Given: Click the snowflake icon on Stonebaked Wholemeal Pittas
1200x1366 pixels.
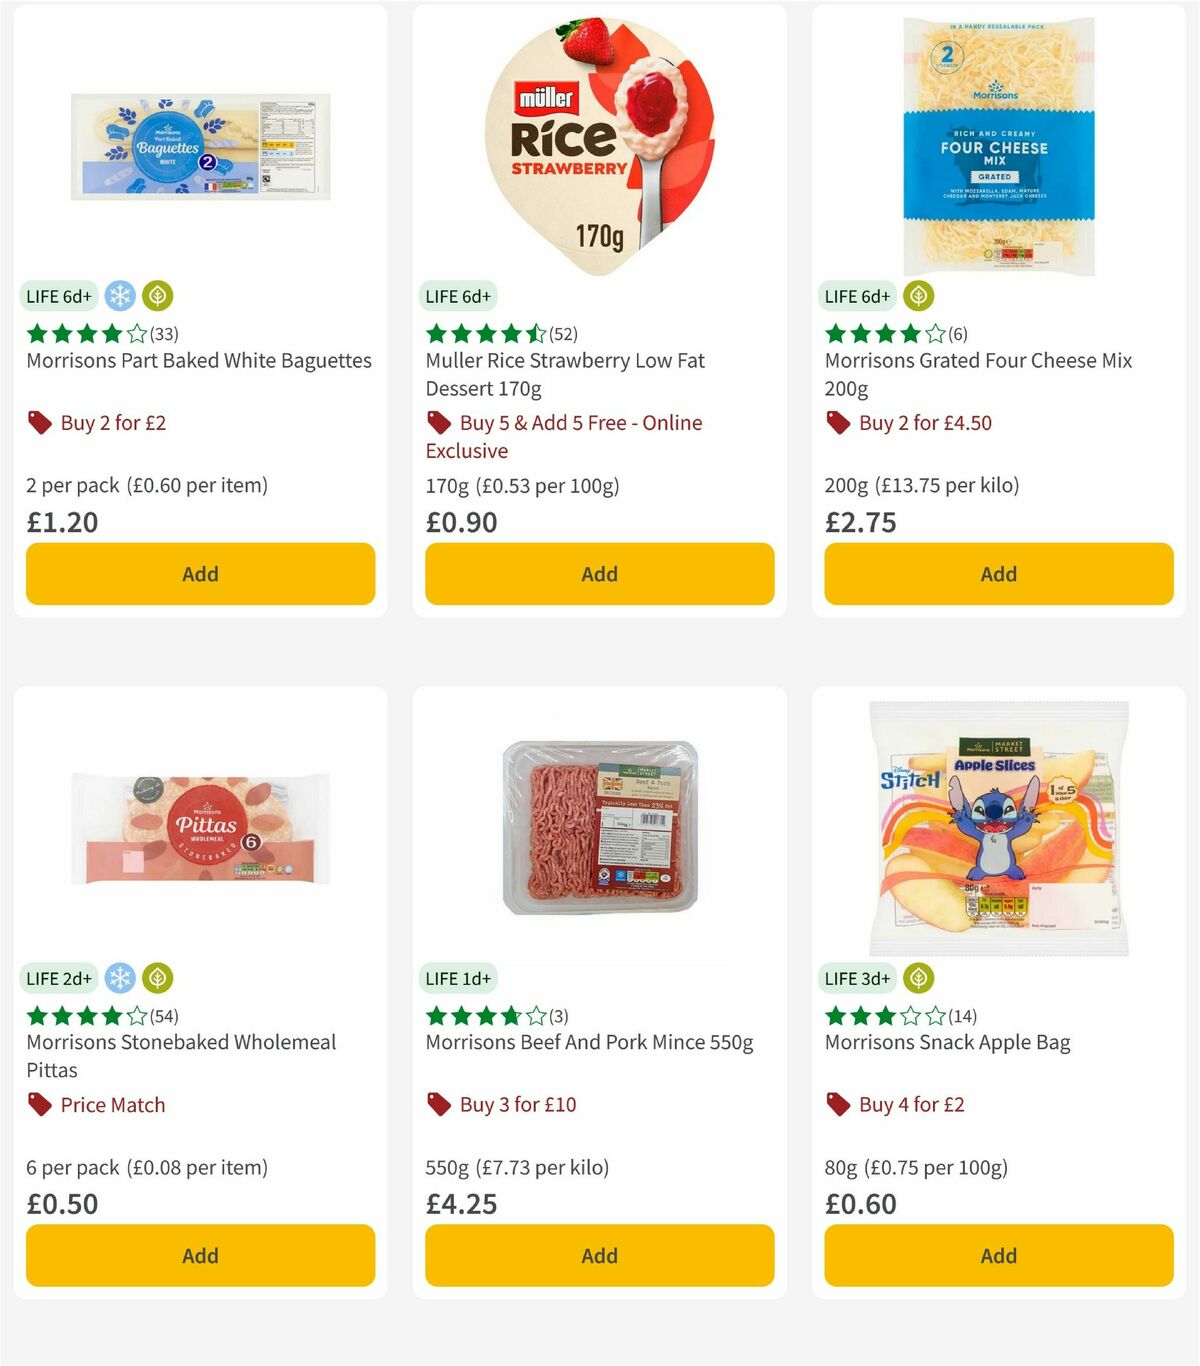Looking at the screenshot, I should tap(122, 978).
